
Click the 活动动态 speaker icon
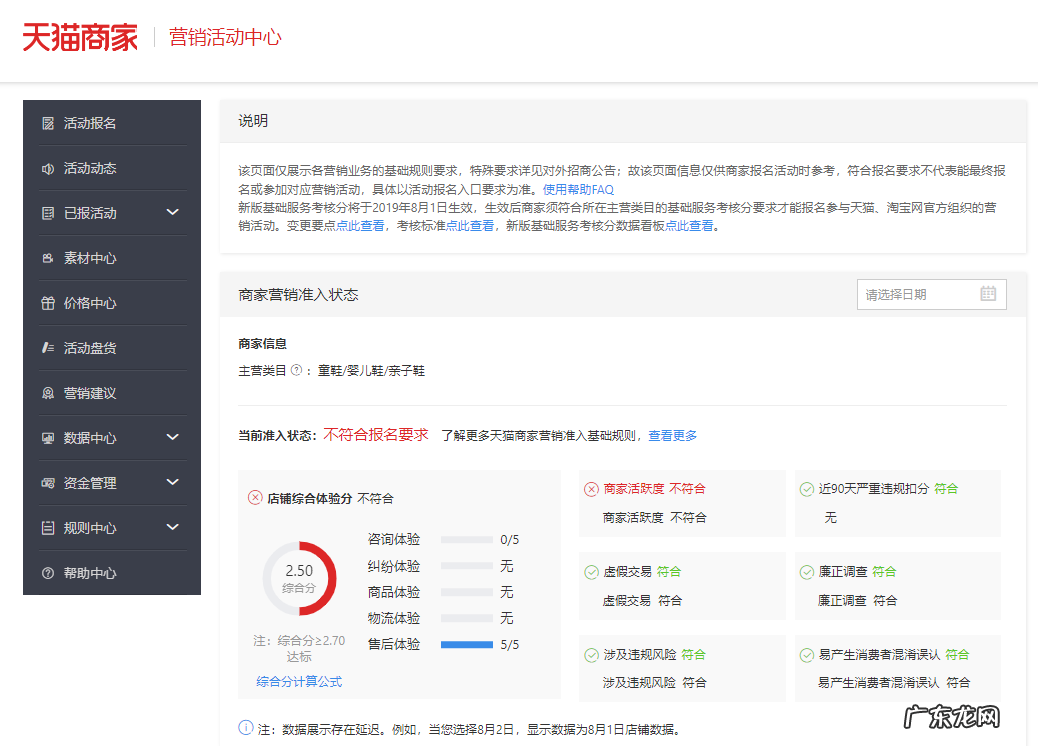pos(46,167)
